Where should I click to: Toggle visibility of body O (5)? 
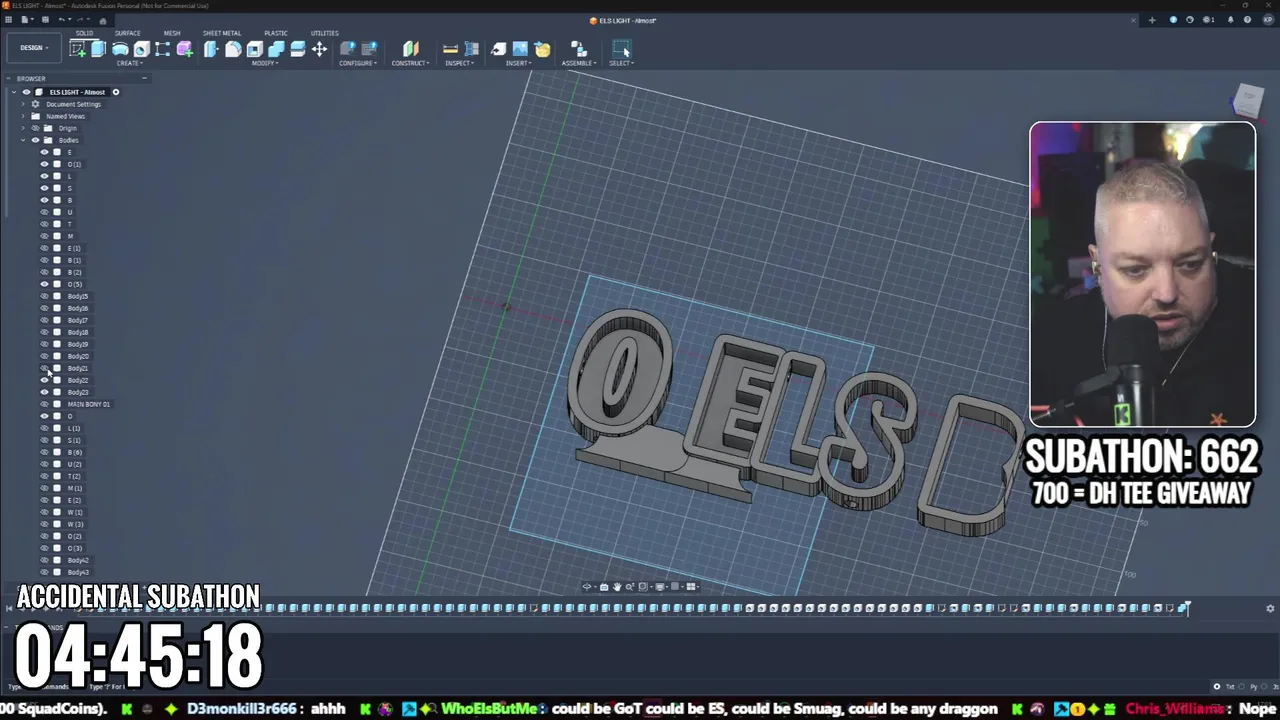coord(44,284)
